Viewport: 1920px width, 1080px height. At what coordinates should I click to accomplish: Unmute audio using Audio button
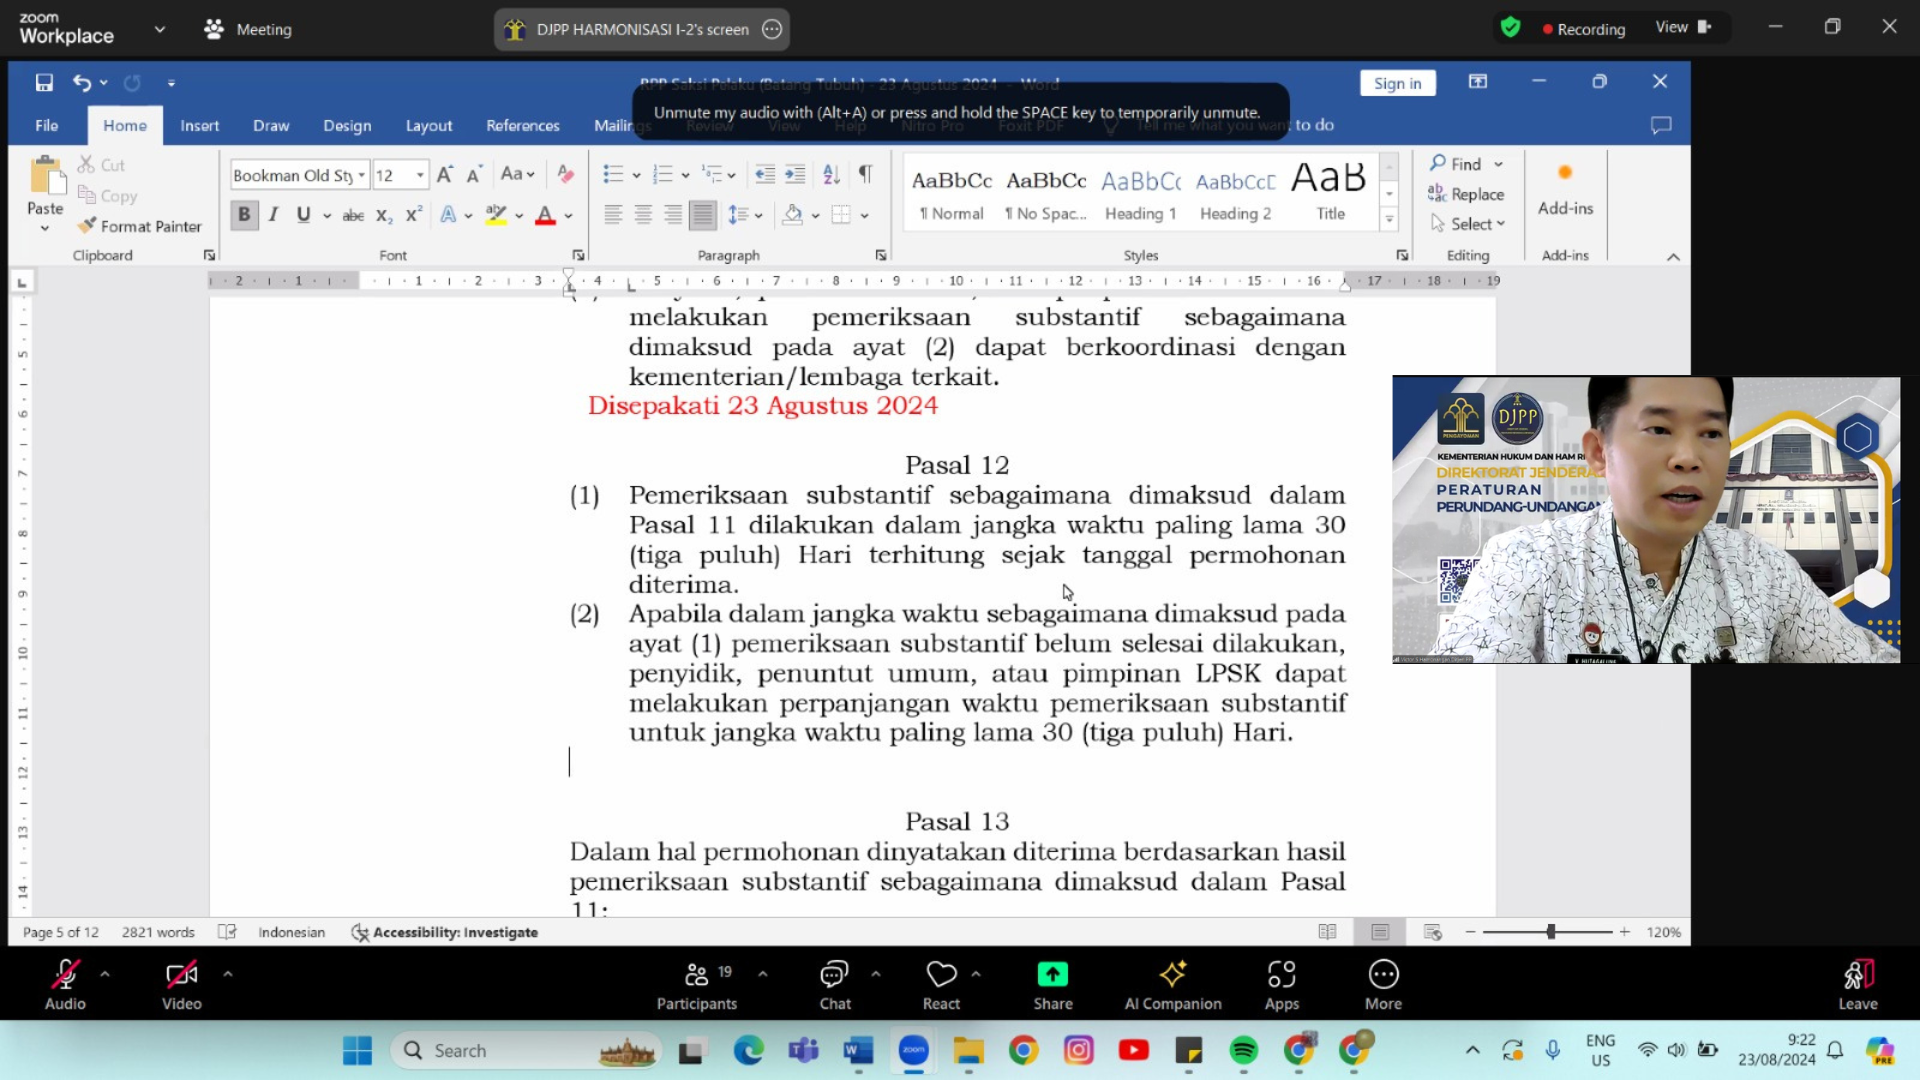click(65, 986)
